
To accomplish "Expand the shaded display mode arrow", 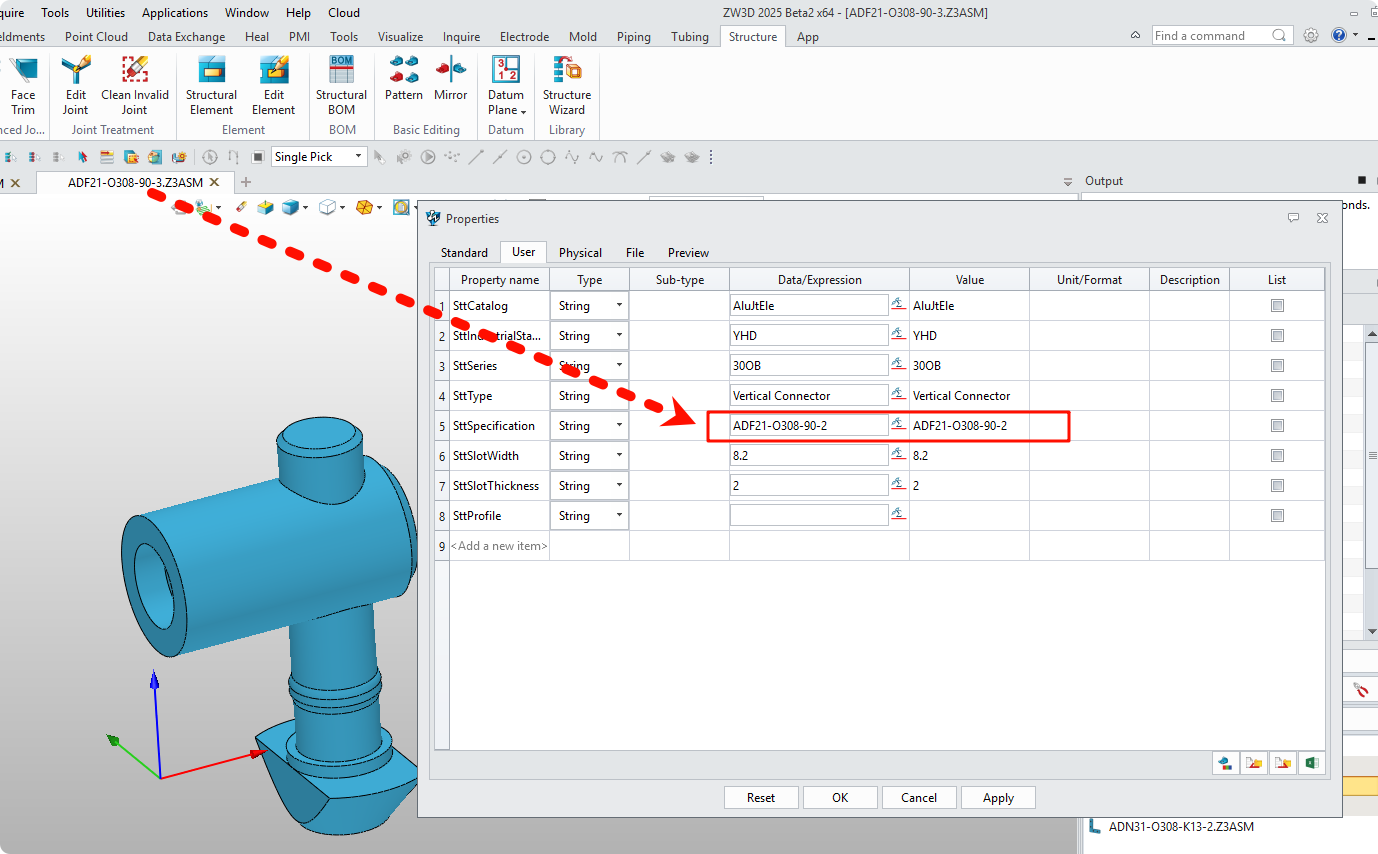I will click(x=305, y=208).
